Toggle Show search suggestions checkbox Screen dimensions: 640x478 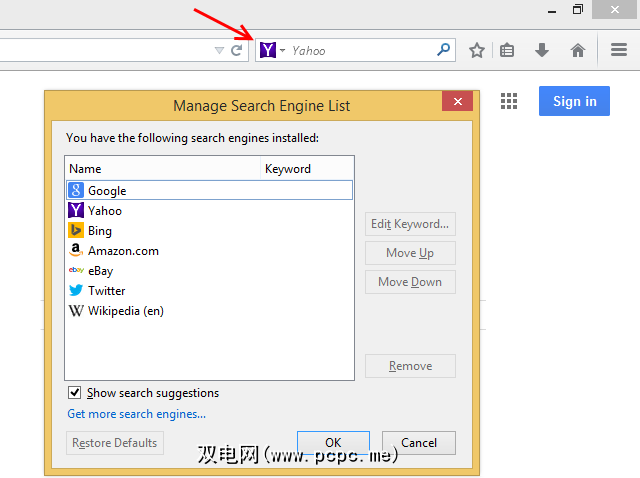click(74, 393)
